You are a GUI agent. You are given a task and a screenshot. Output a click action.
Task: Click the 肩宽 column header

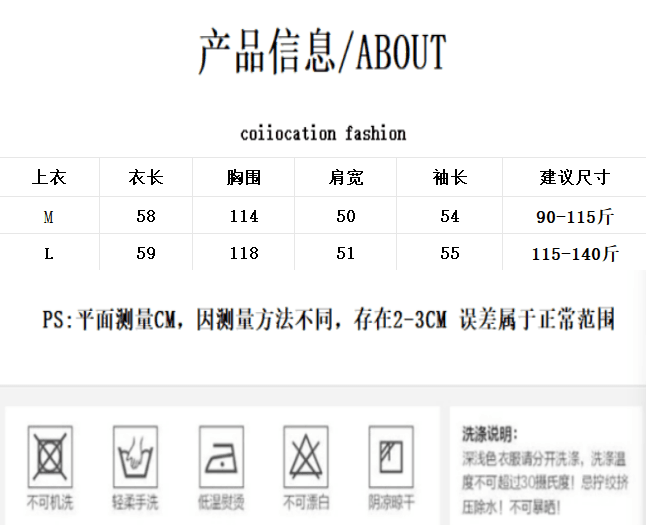tap(346, 178)
